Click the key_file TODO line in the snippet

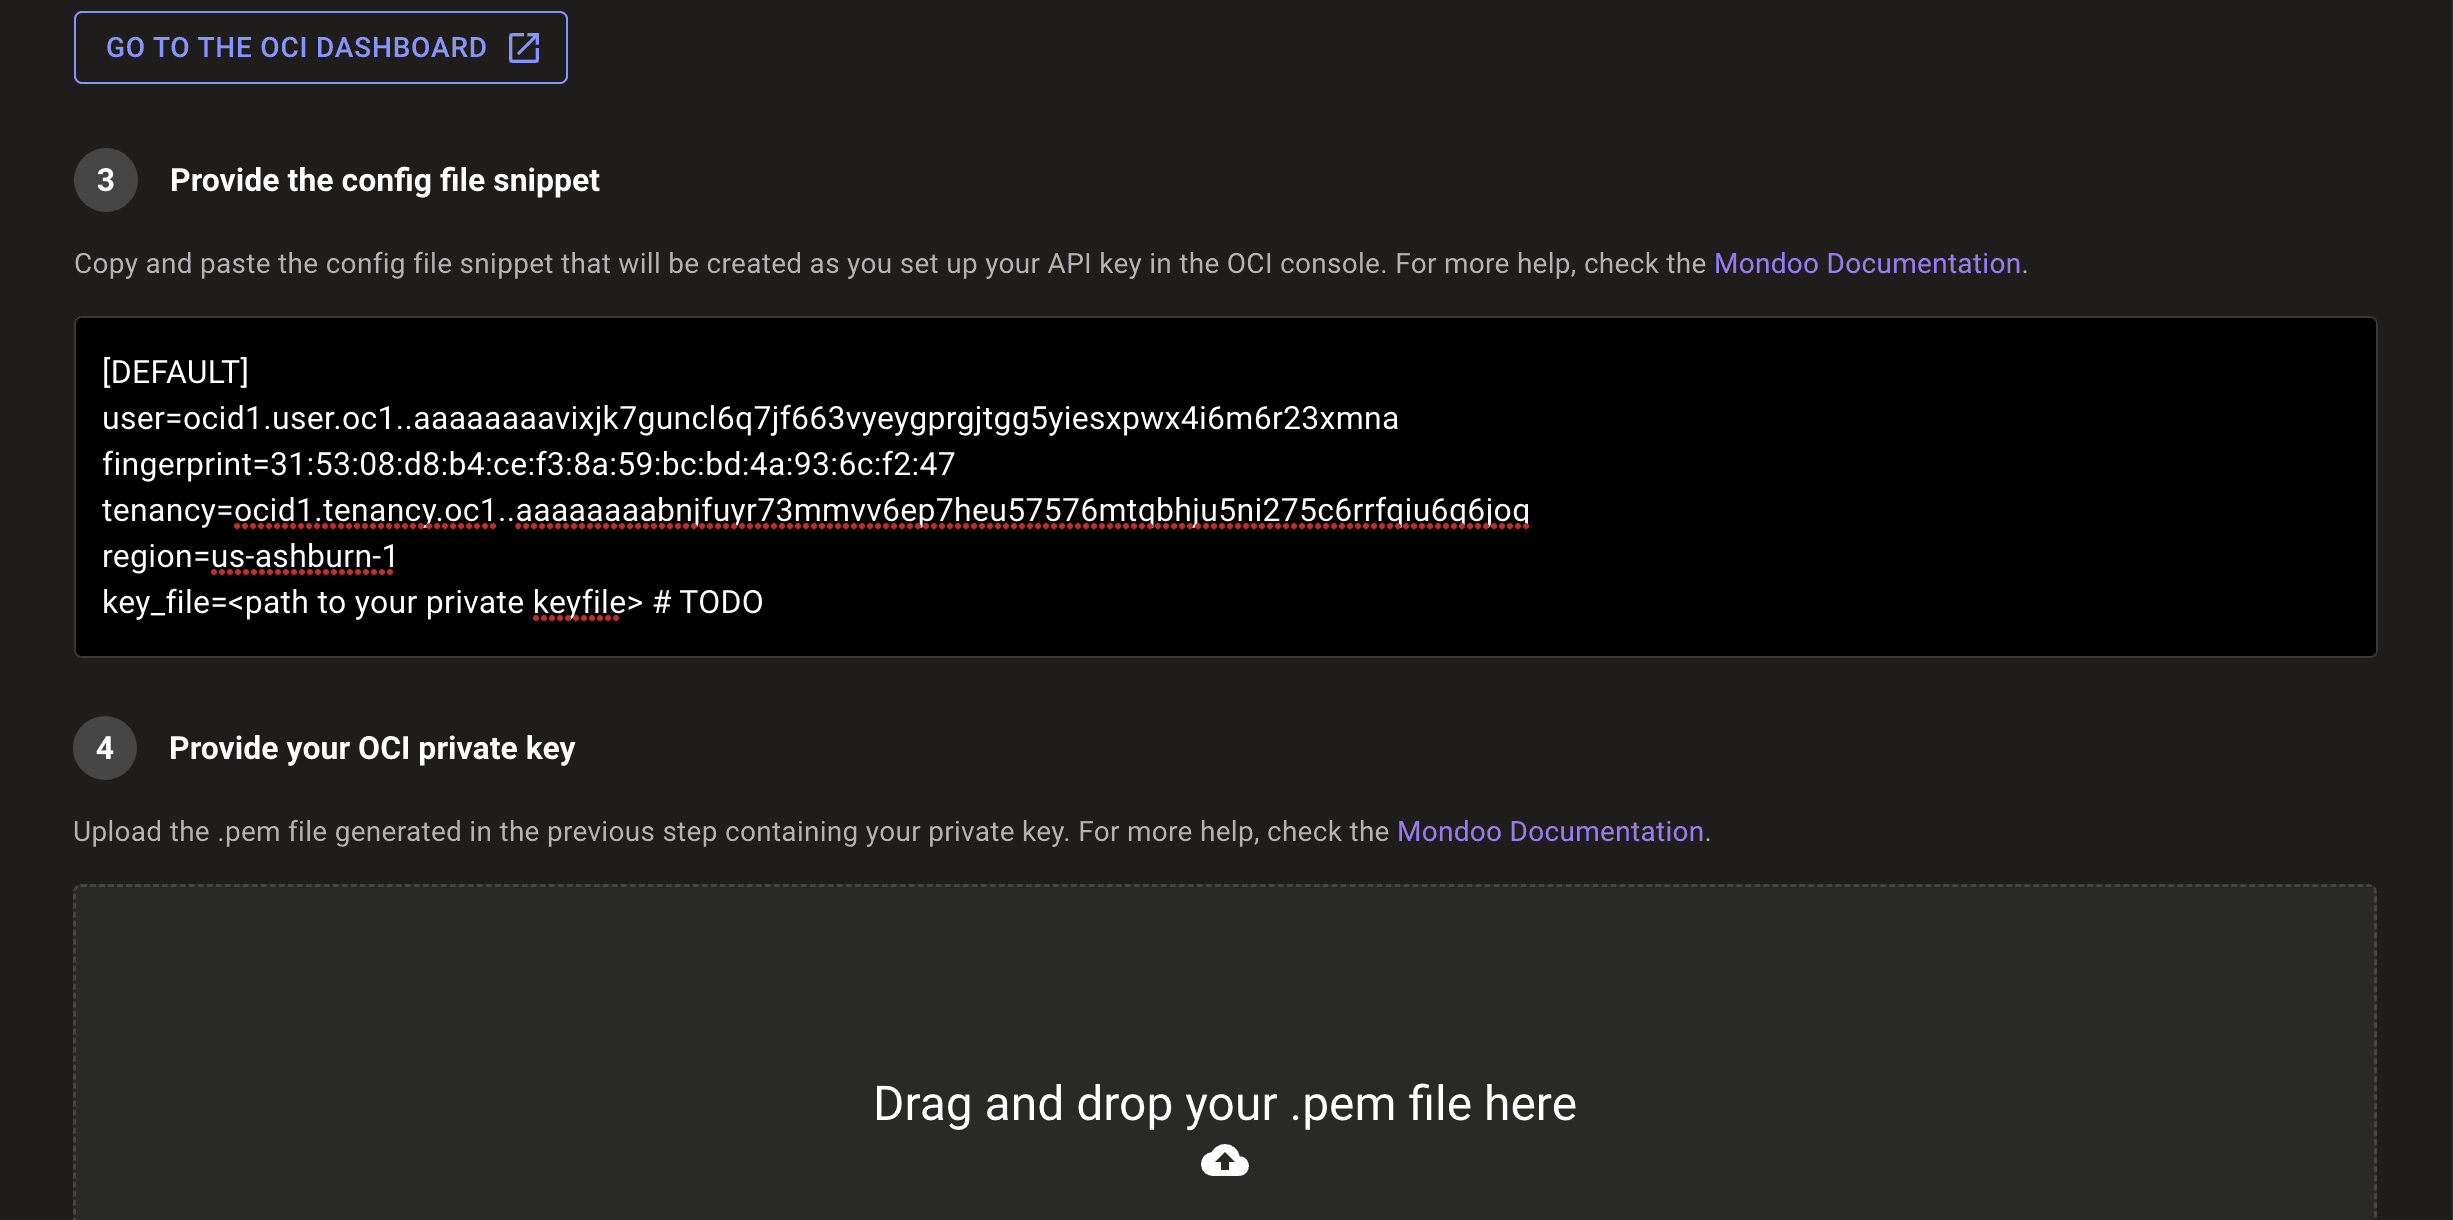click(x=432, y=602)
